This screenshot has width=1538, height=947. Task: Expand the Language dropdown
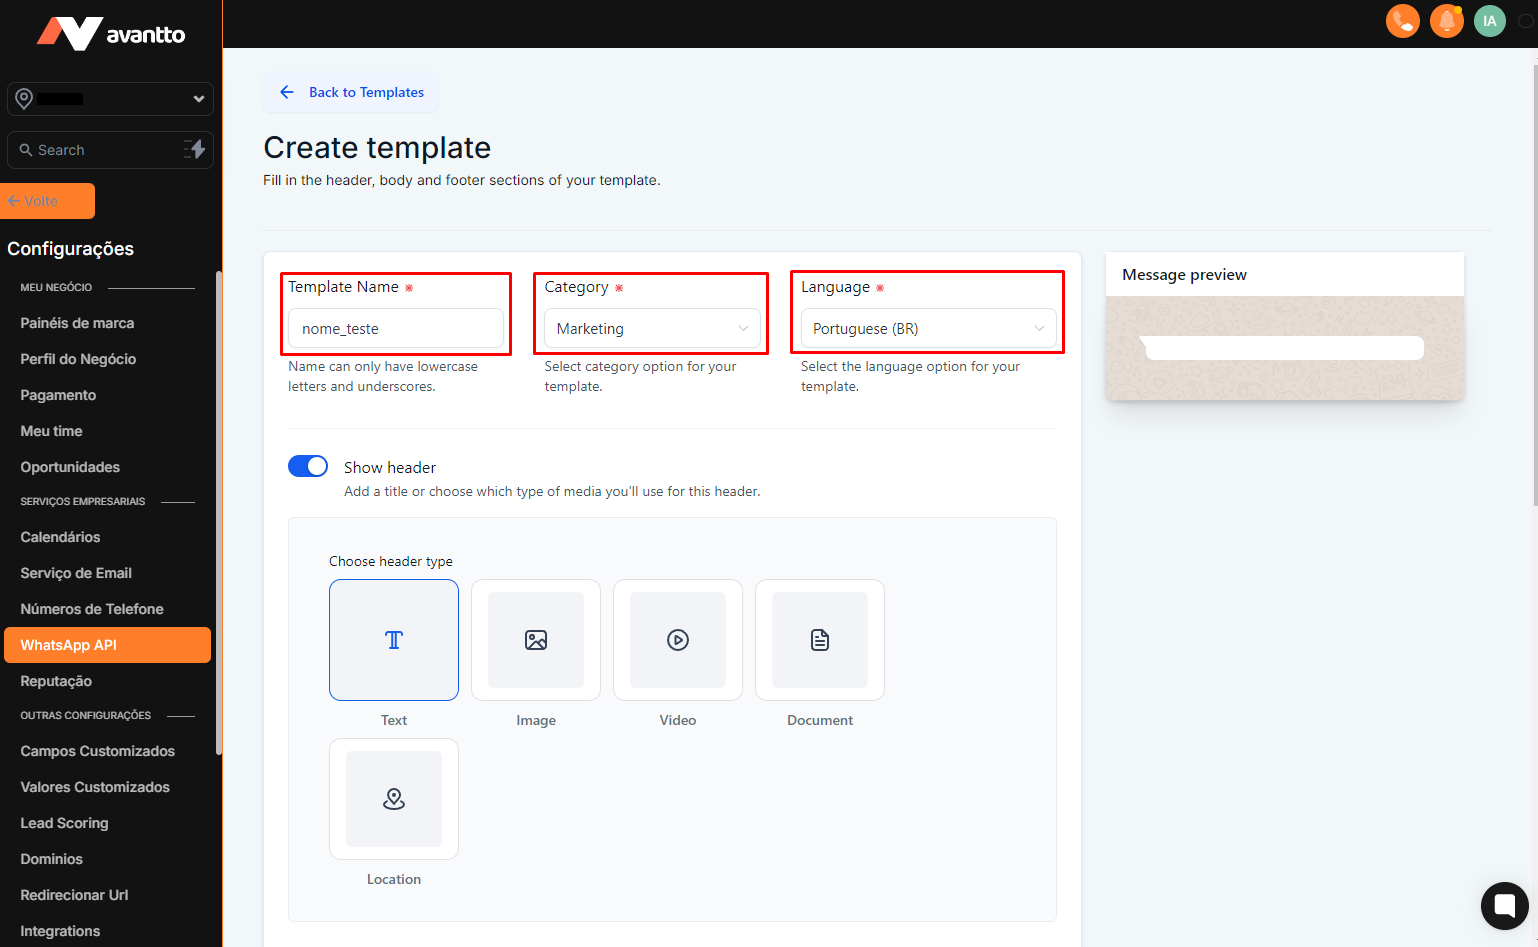[927, 329]
